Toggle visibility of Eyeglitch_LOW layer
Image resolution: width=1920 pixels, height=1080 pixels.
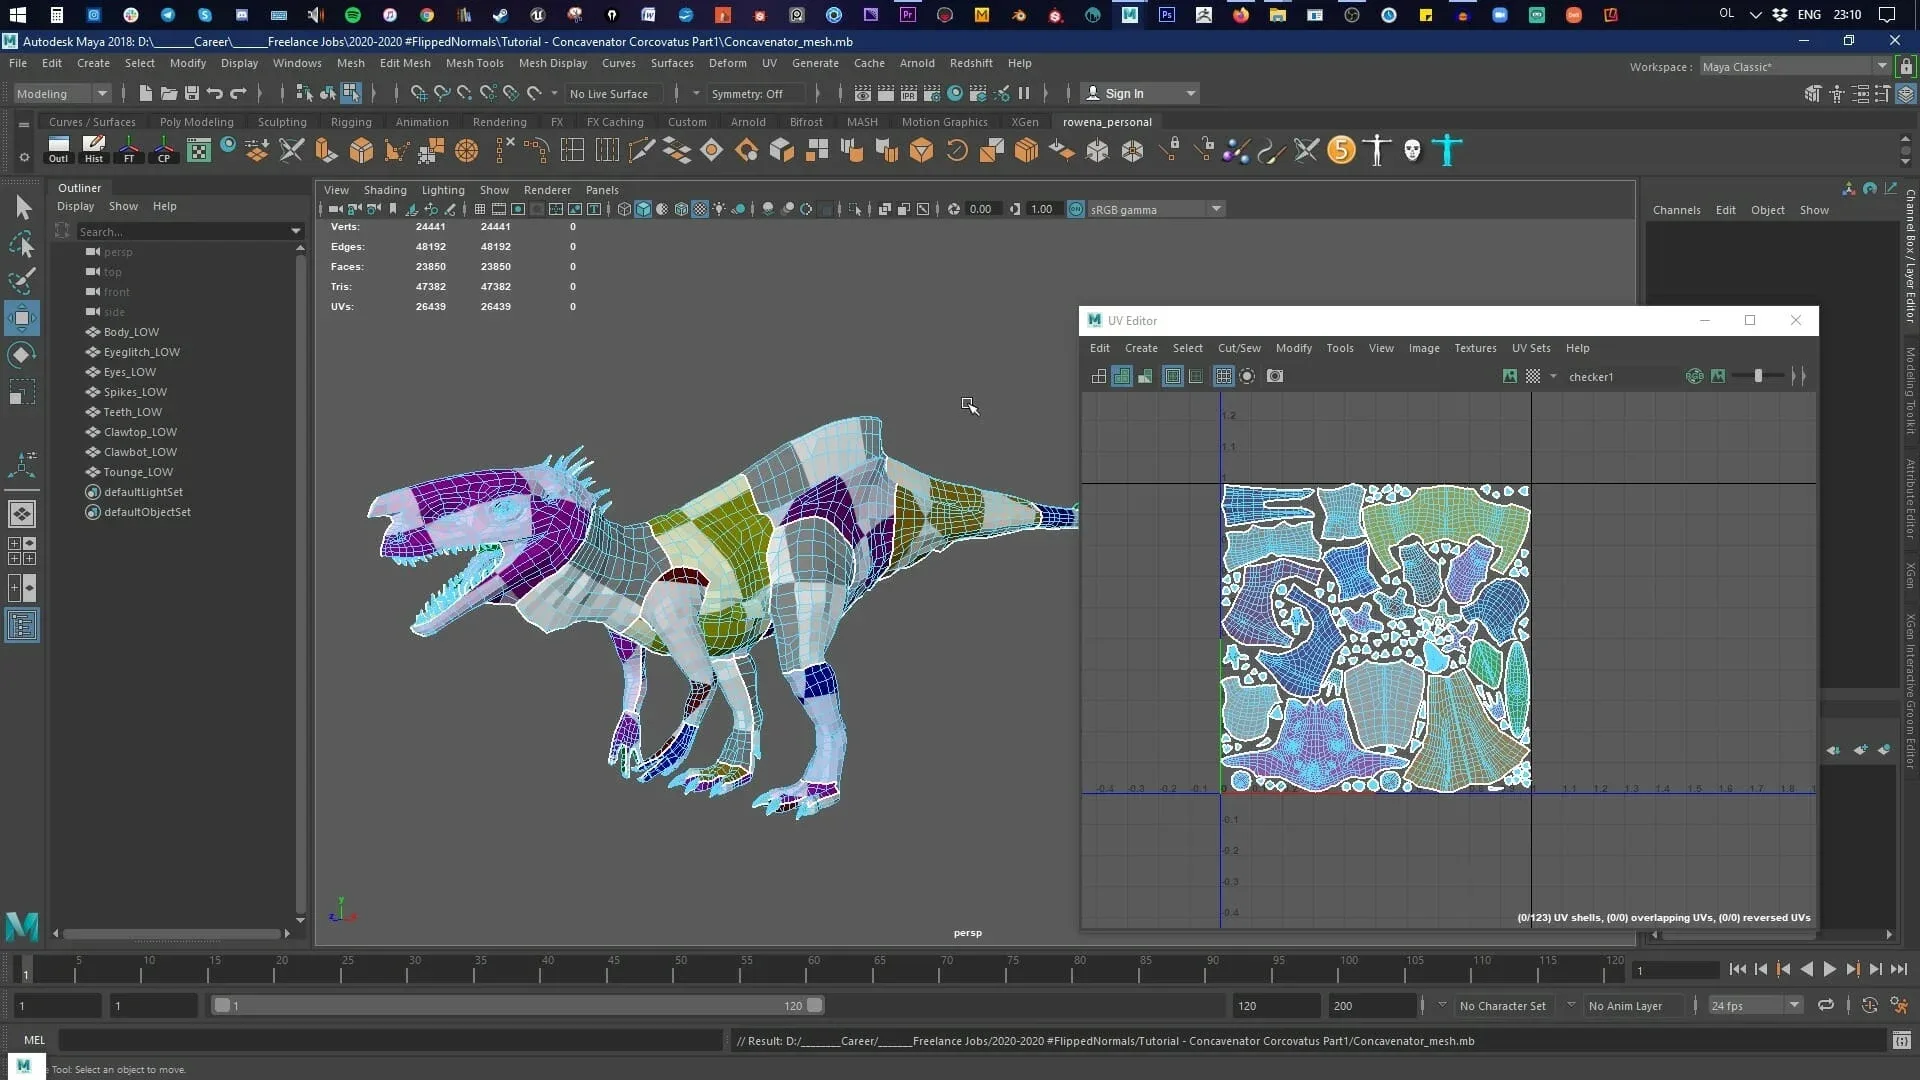pos(92,351)
